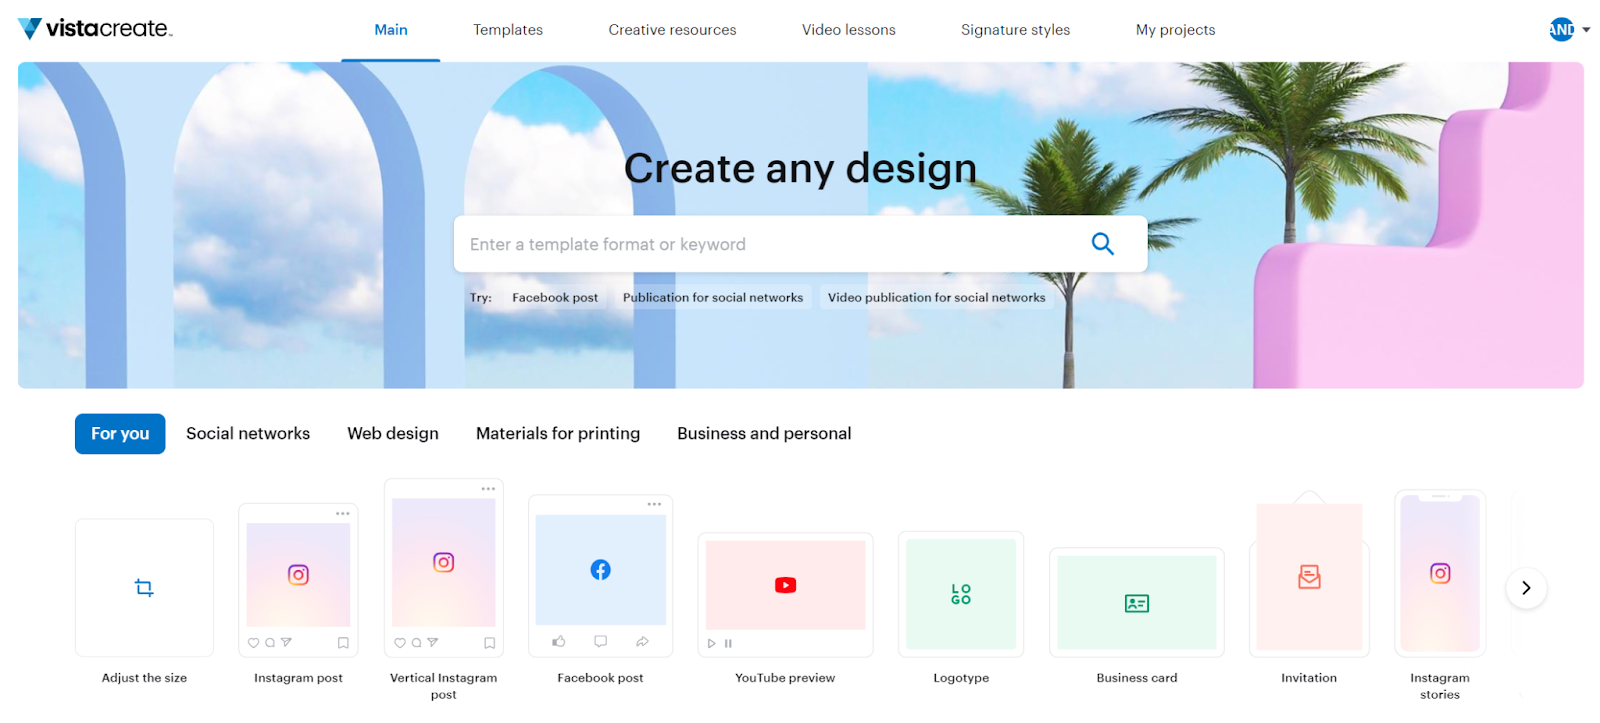Try Video publication for social networks suggestion
Screen dimensions: 1600x723
click(936, 297)
